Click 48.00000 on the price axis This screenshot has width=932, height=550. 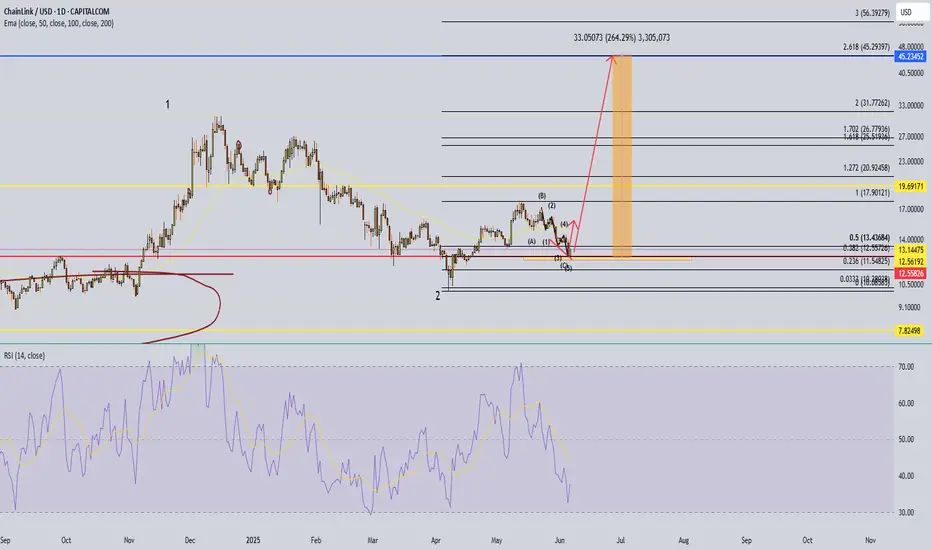[x=911, y=46]
